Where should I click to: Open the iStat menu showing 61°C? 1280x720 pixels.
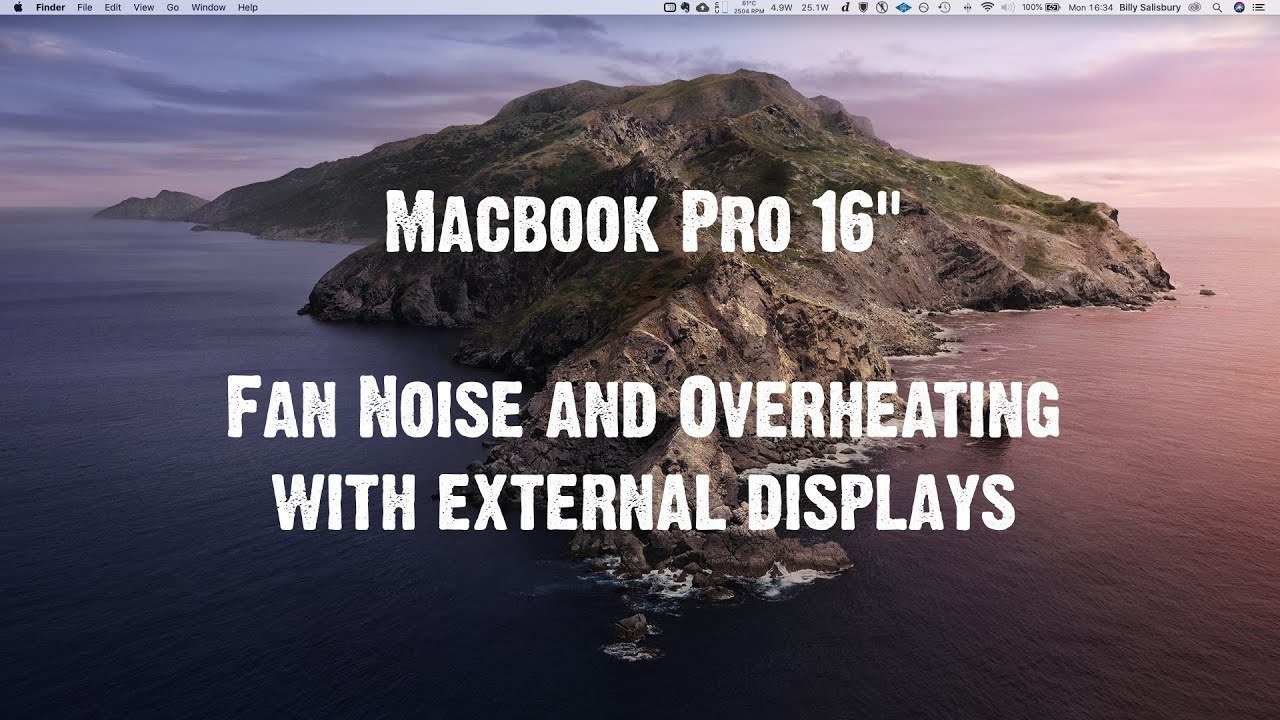(748, 8)
